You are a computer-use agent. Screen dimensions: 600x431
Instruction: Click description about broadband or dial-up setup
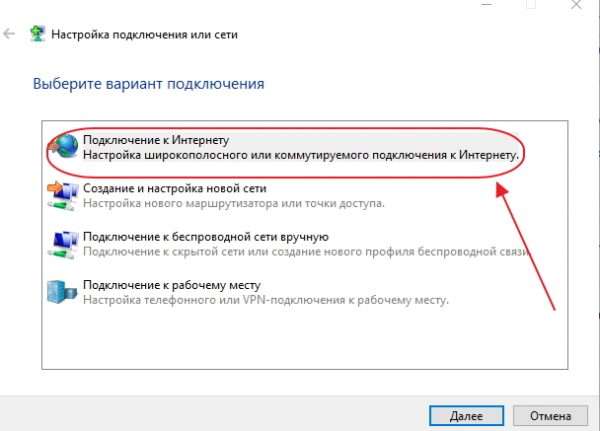click(x=301, y=155)
